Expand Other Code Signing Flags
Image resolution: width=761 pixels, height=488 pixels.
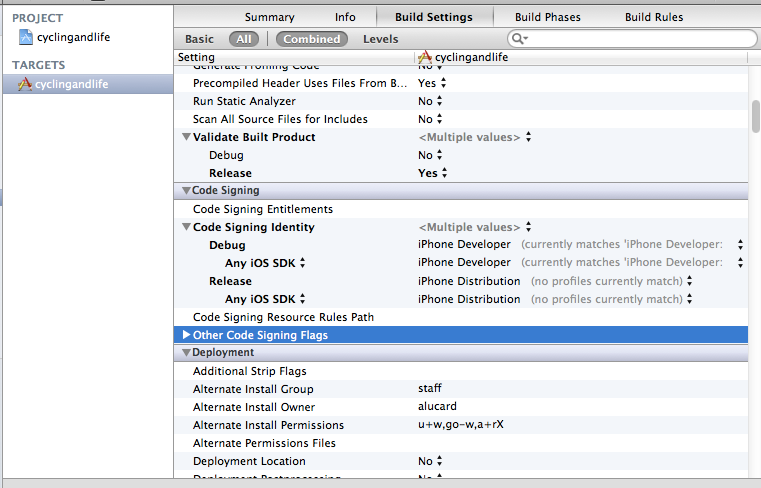[x=186, y=335]
